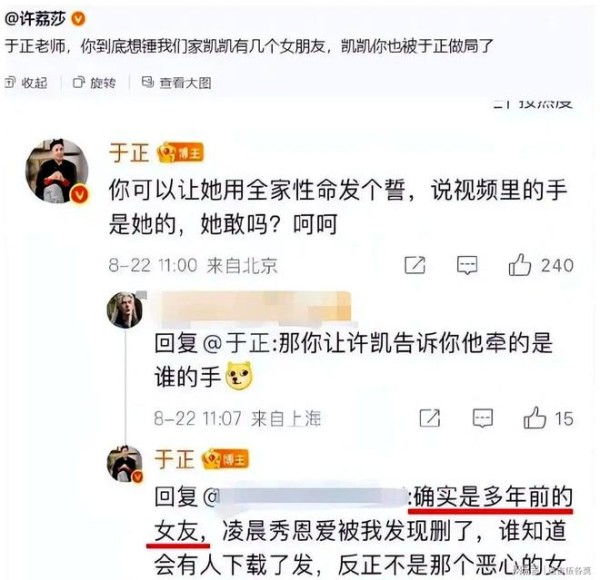This screenshot has height=580, width=600.
Task: Open 于正's small avatar in bottom reply
Action: (125, 463)
